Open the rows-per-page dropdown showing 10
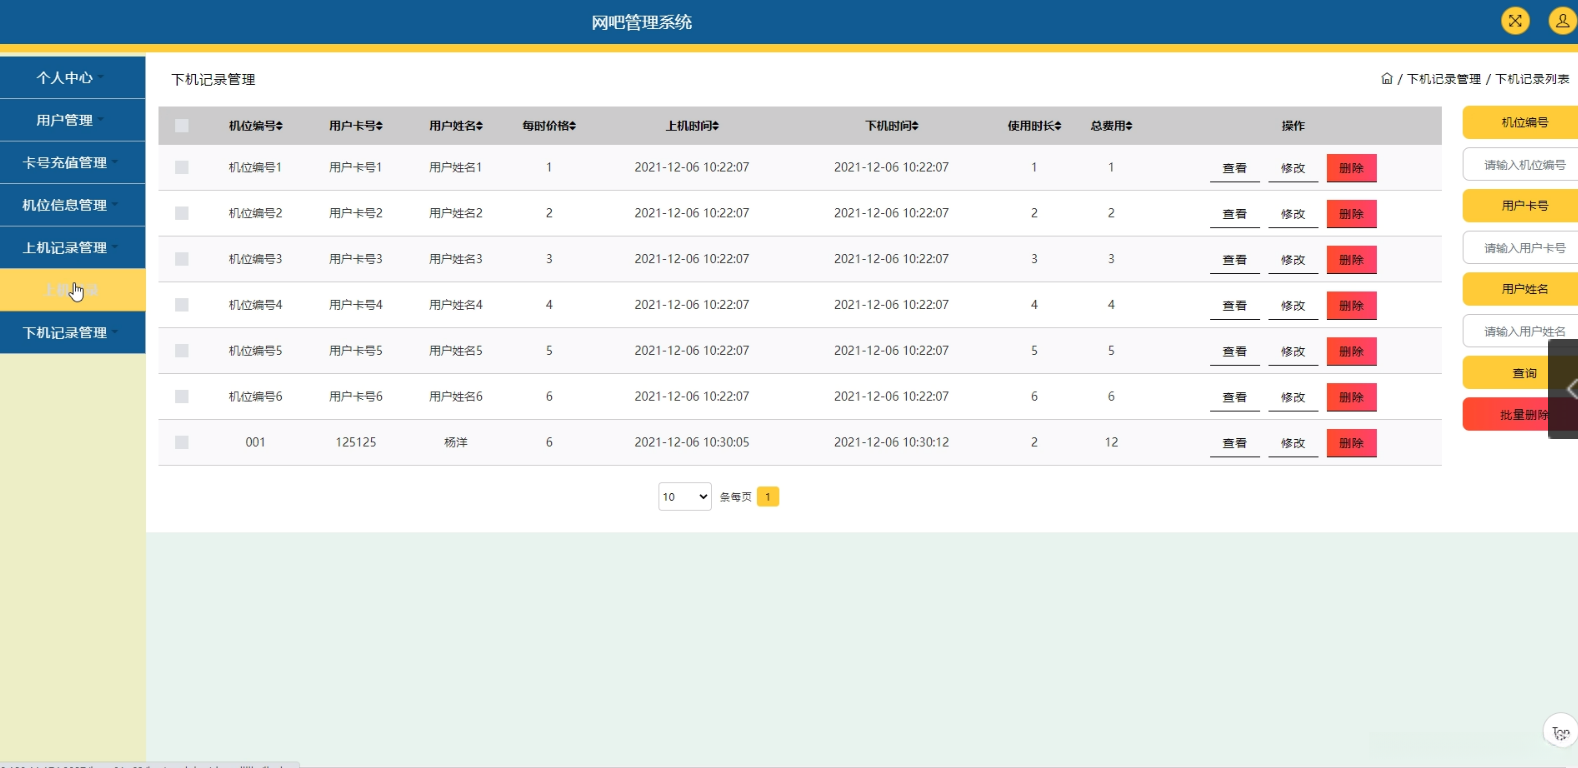The image size is (1578, 768). point(685,497)
